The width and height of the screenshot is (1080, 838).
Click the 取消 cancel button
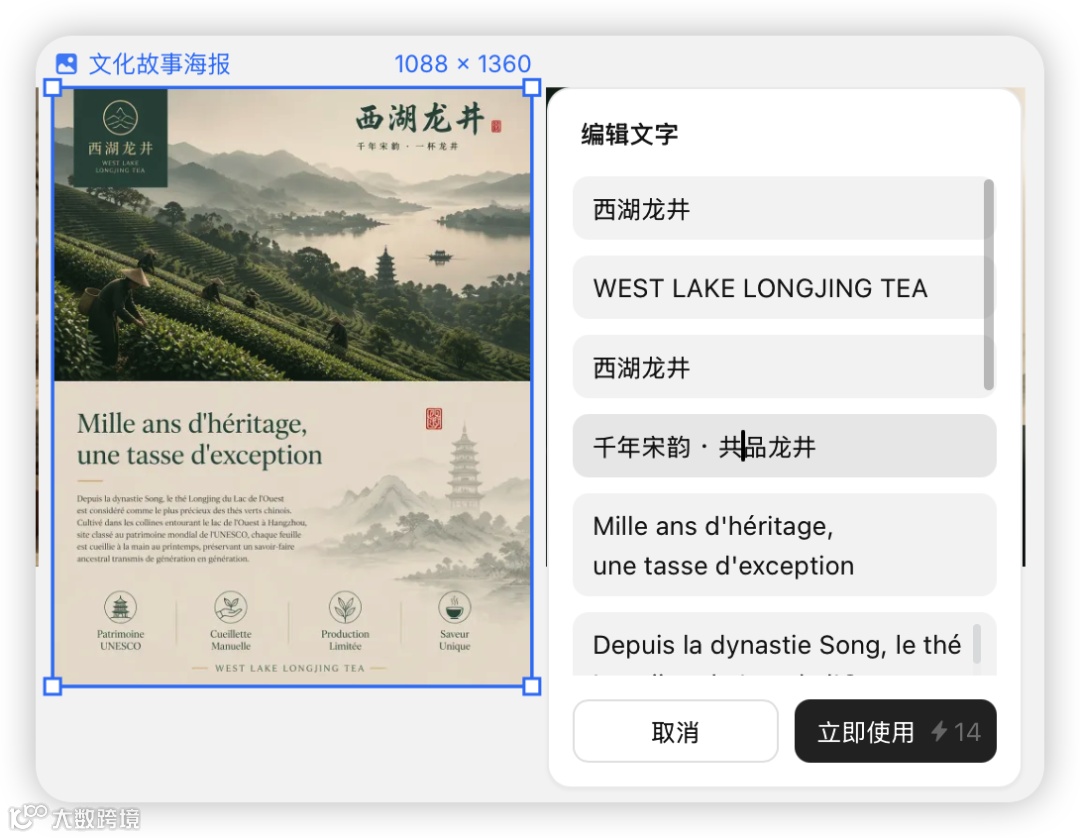coord(675,731)
